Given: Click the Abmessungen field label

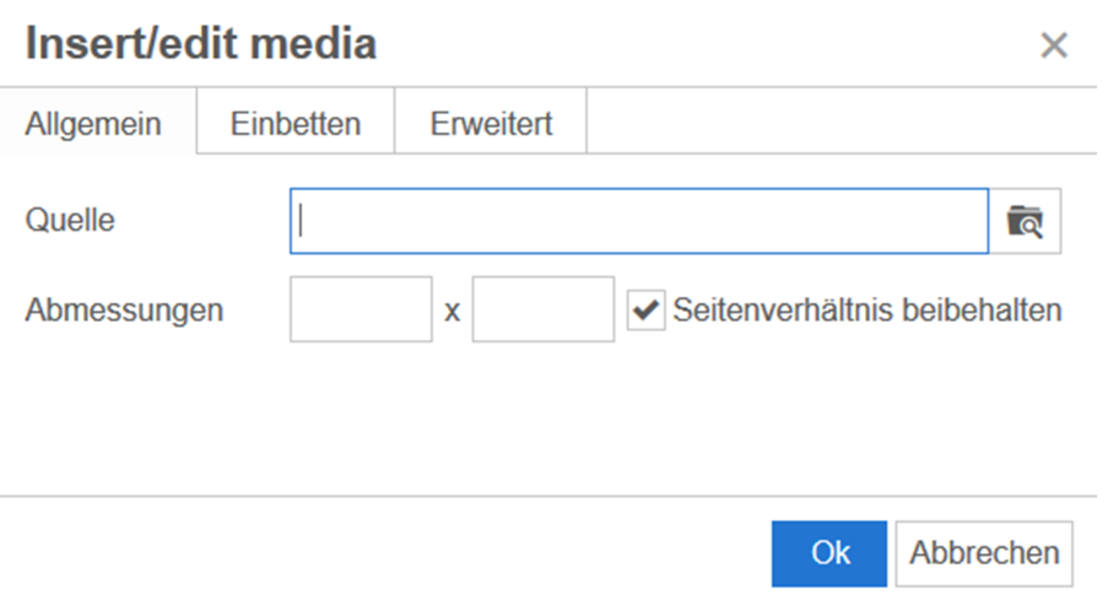Looking at the screenshot, I should (x=124, y=310).
